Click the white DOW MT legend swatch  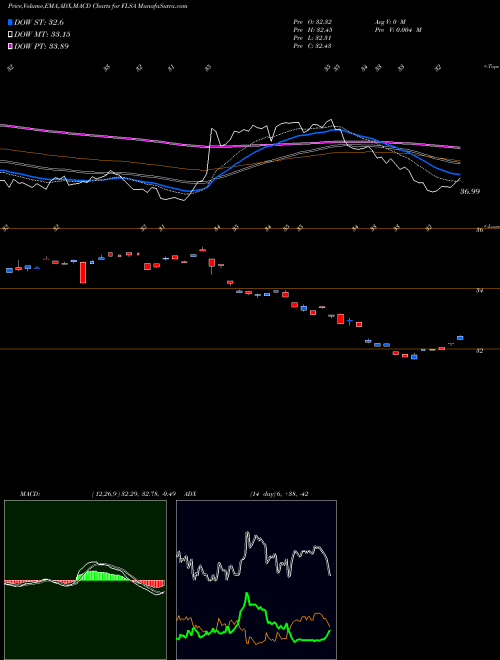[x=10, y=35]
